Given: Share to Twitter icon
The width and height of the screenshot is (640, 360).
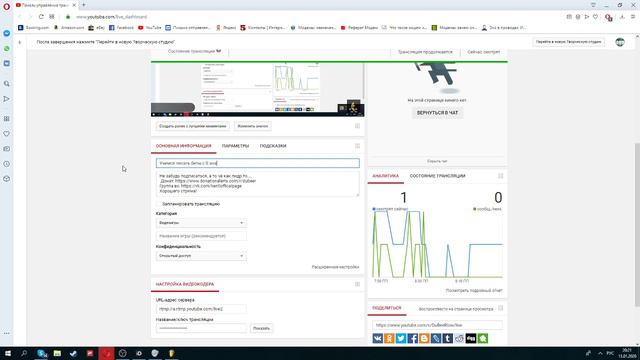Looking at the screenshot, I should pyautogui.click(x=401, y=338).
